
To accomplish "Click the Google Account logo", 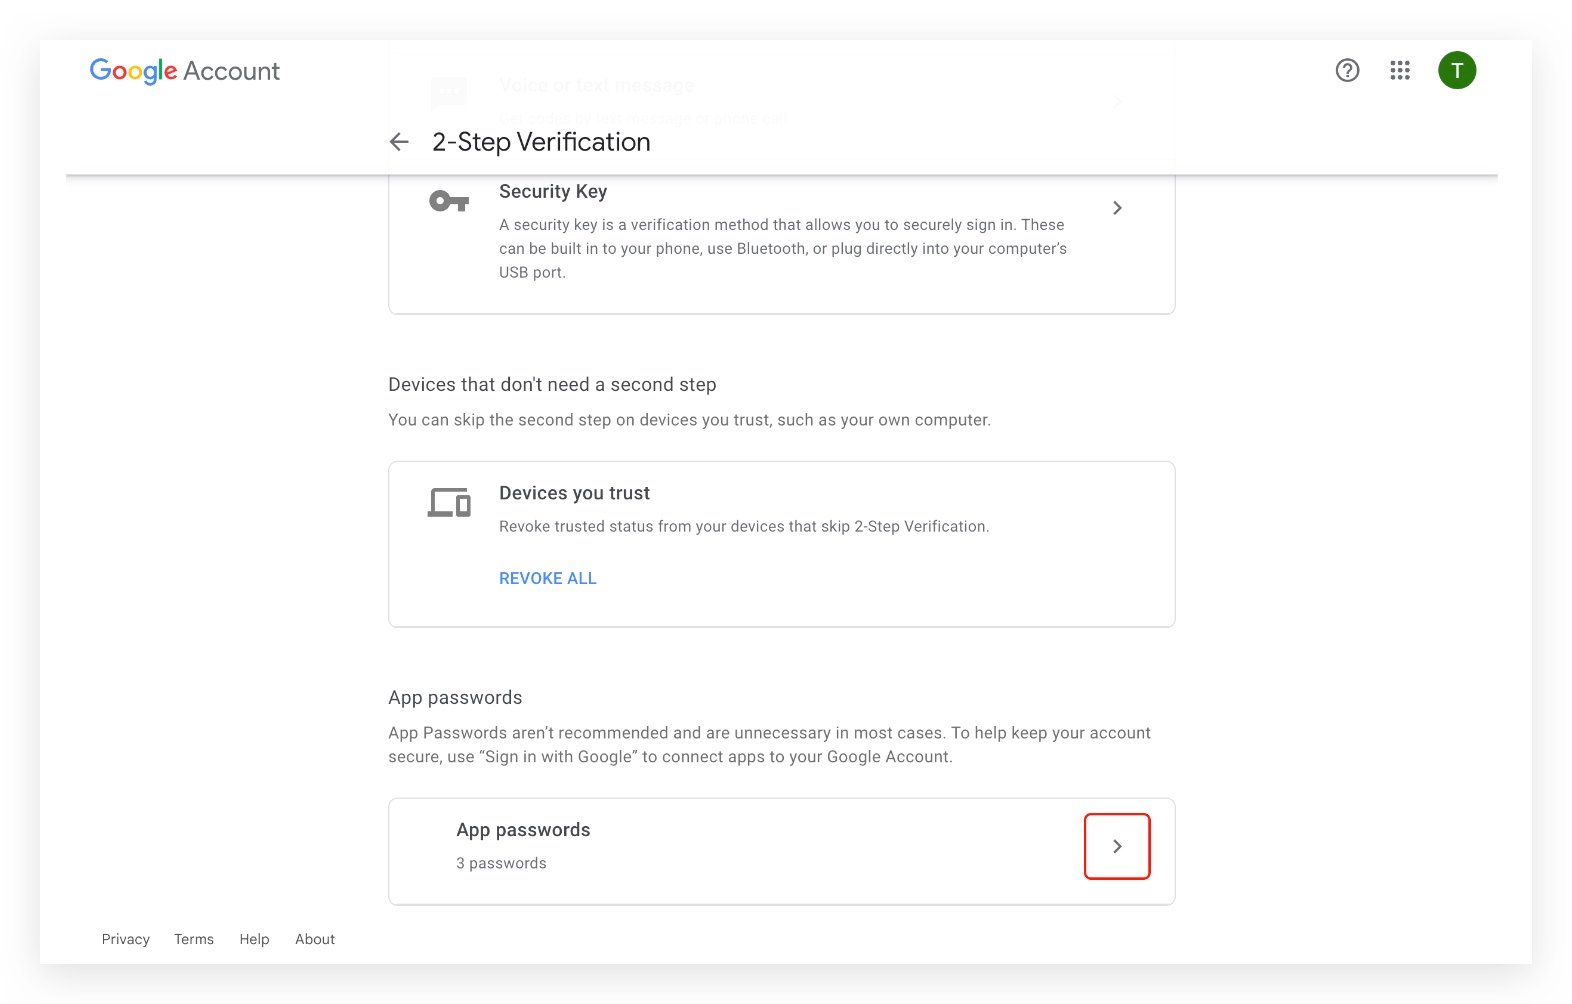I will [185, 71].
